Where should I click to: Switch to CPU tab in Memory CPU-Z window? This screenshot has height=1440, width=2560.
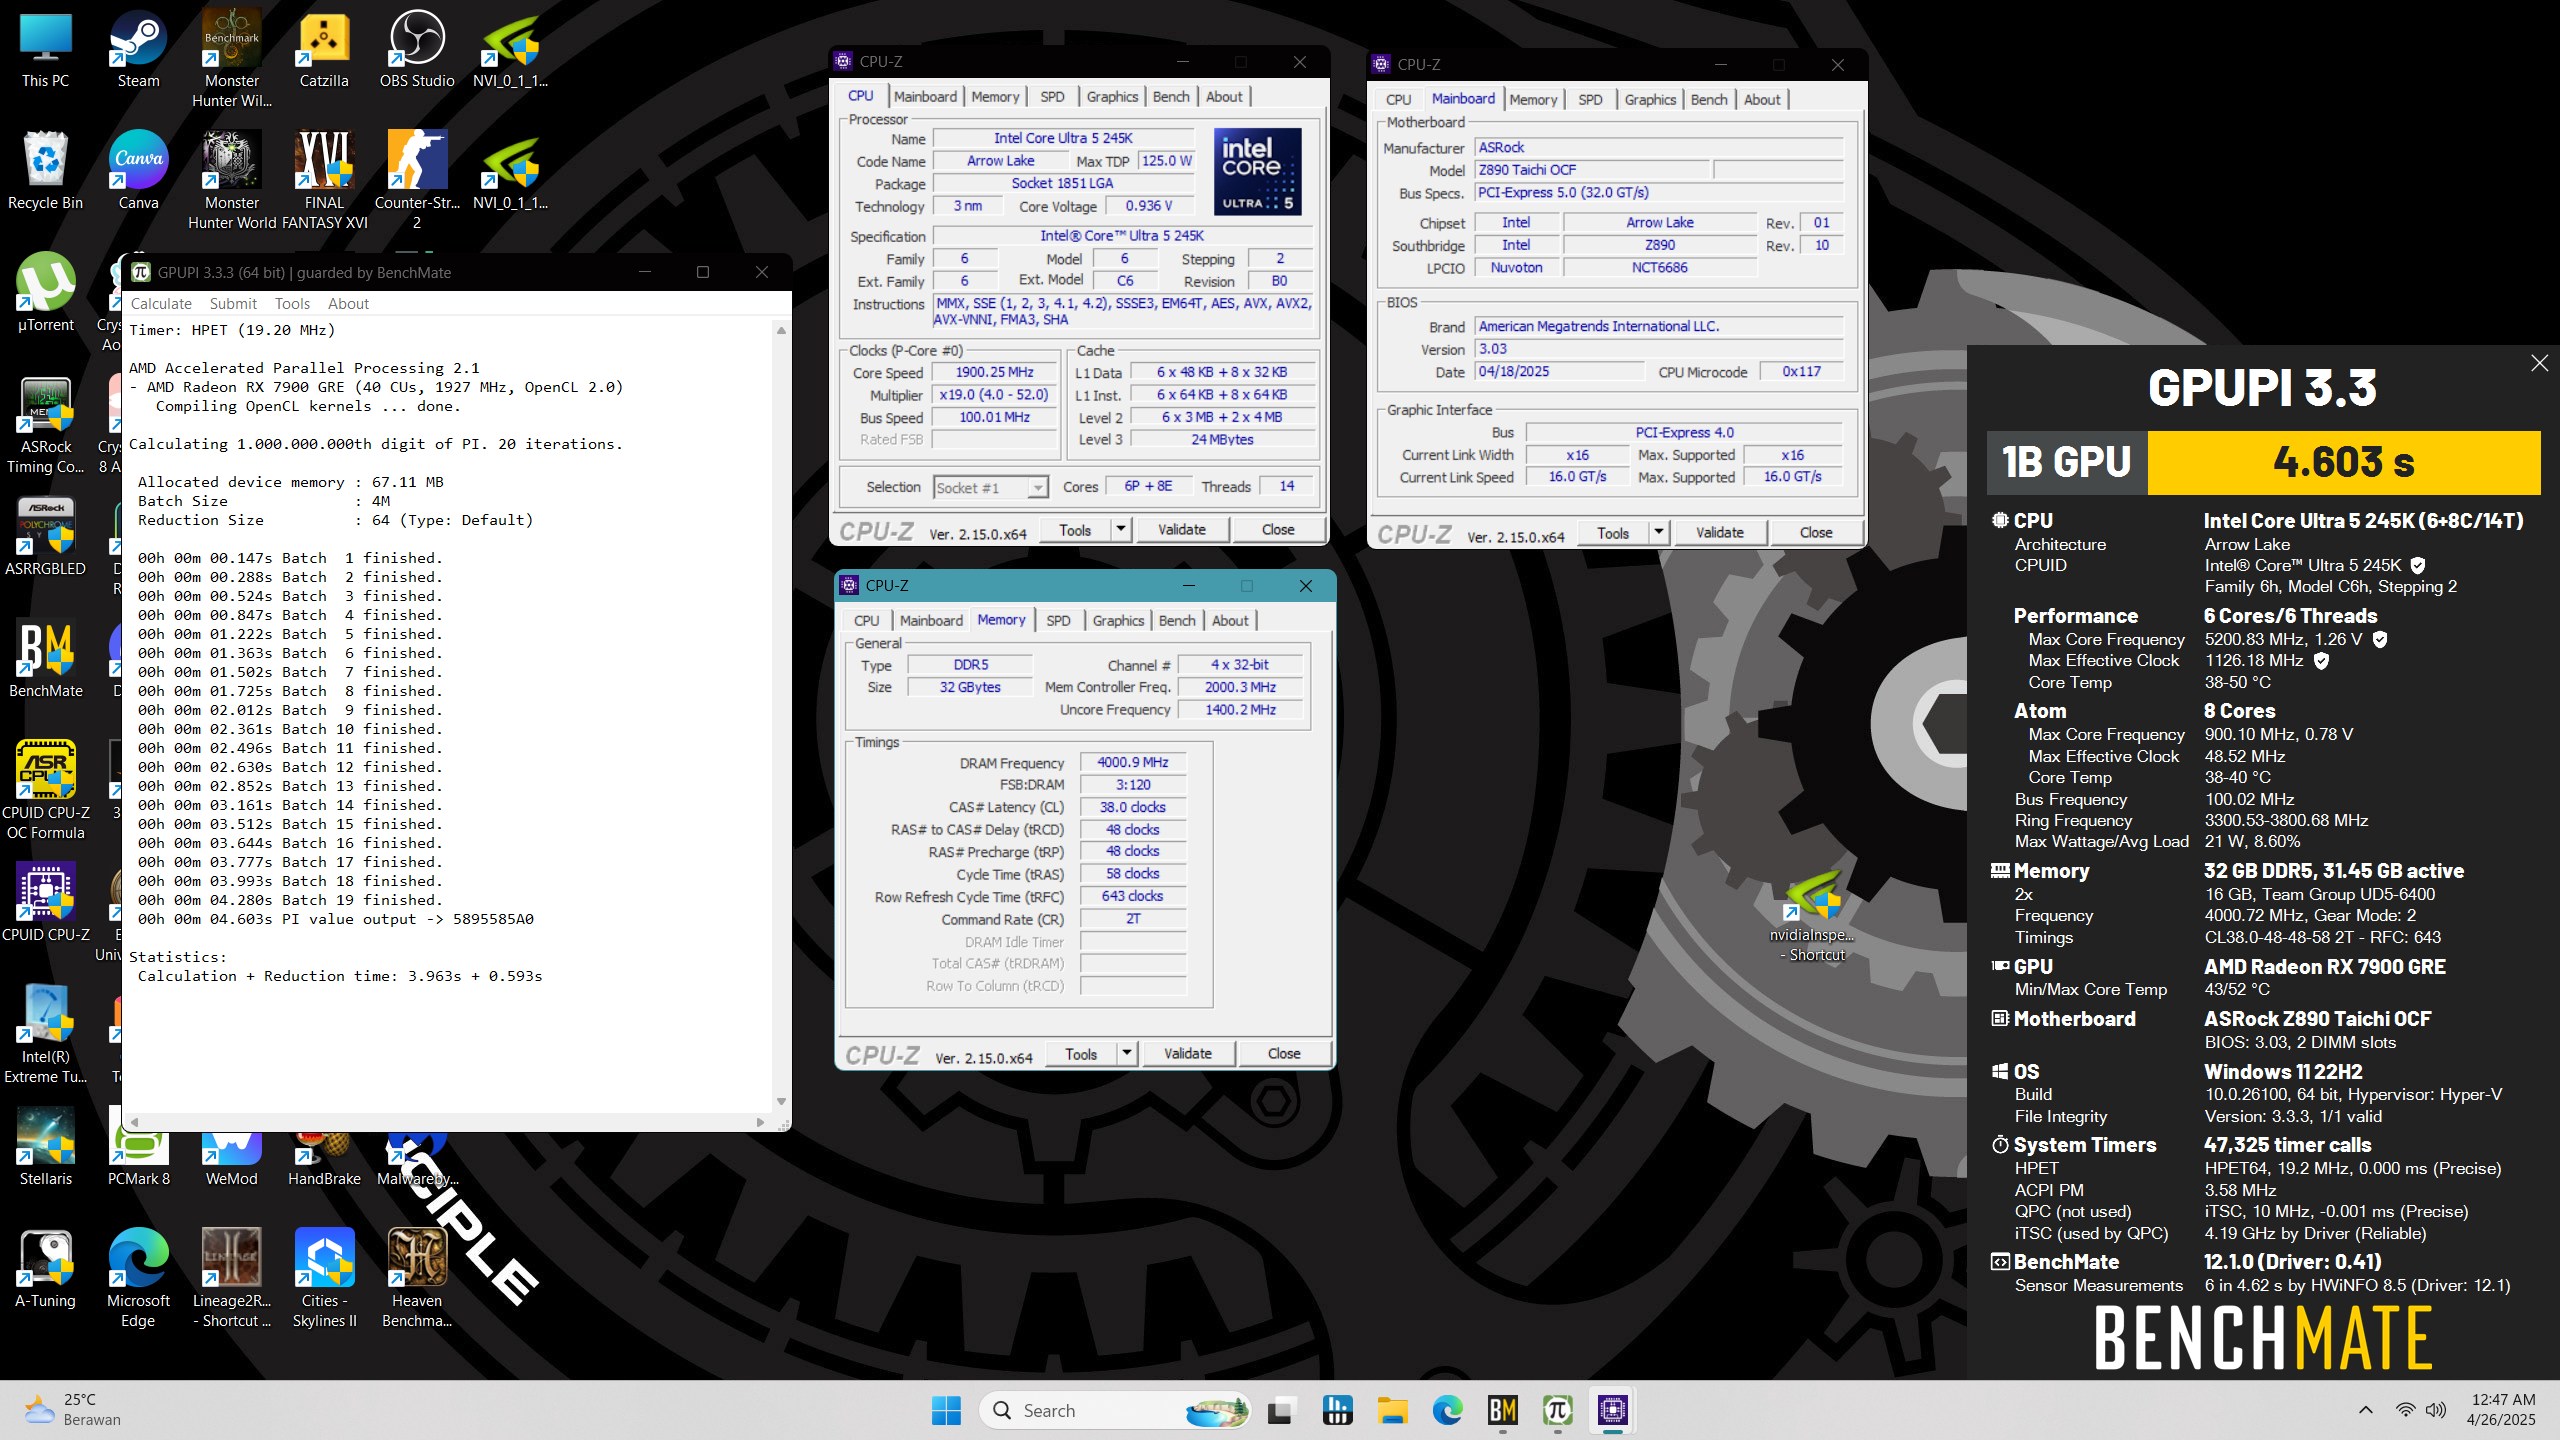point(866,621)
